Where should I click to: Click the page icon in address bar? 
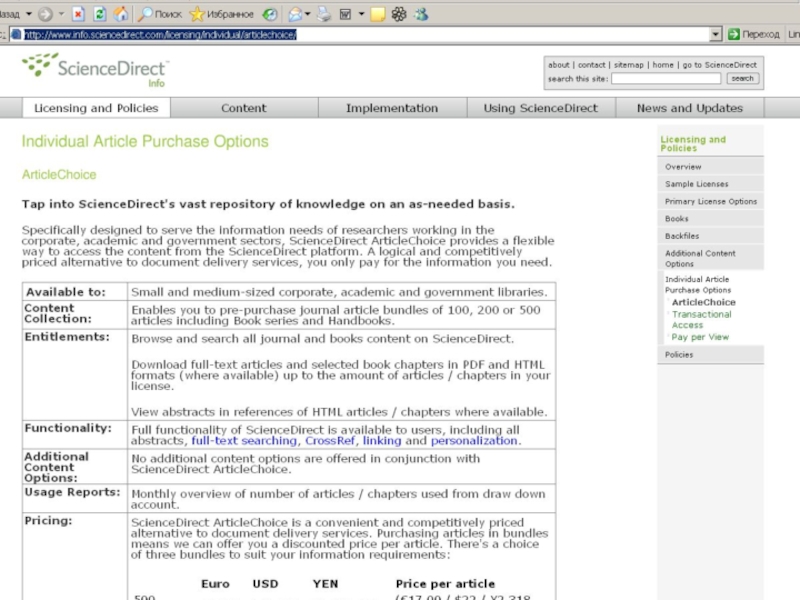click(16, 34)
